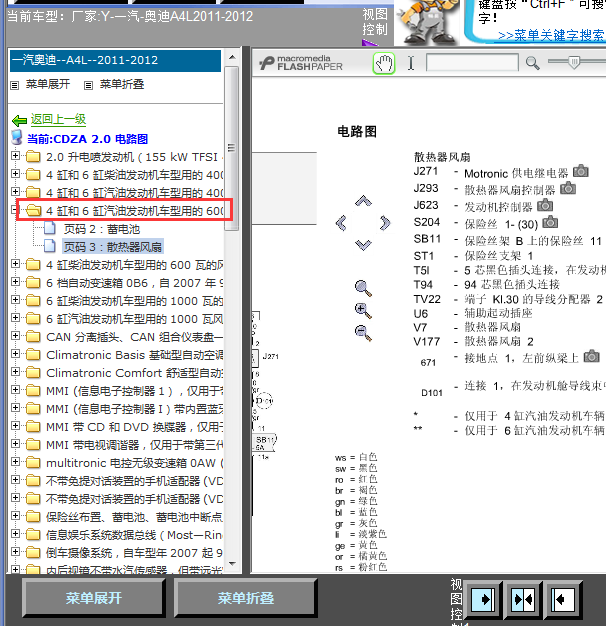Screen dimensions: 606x626
Task: Click the 视图控制 label at top
Action: tap(375, 22)
